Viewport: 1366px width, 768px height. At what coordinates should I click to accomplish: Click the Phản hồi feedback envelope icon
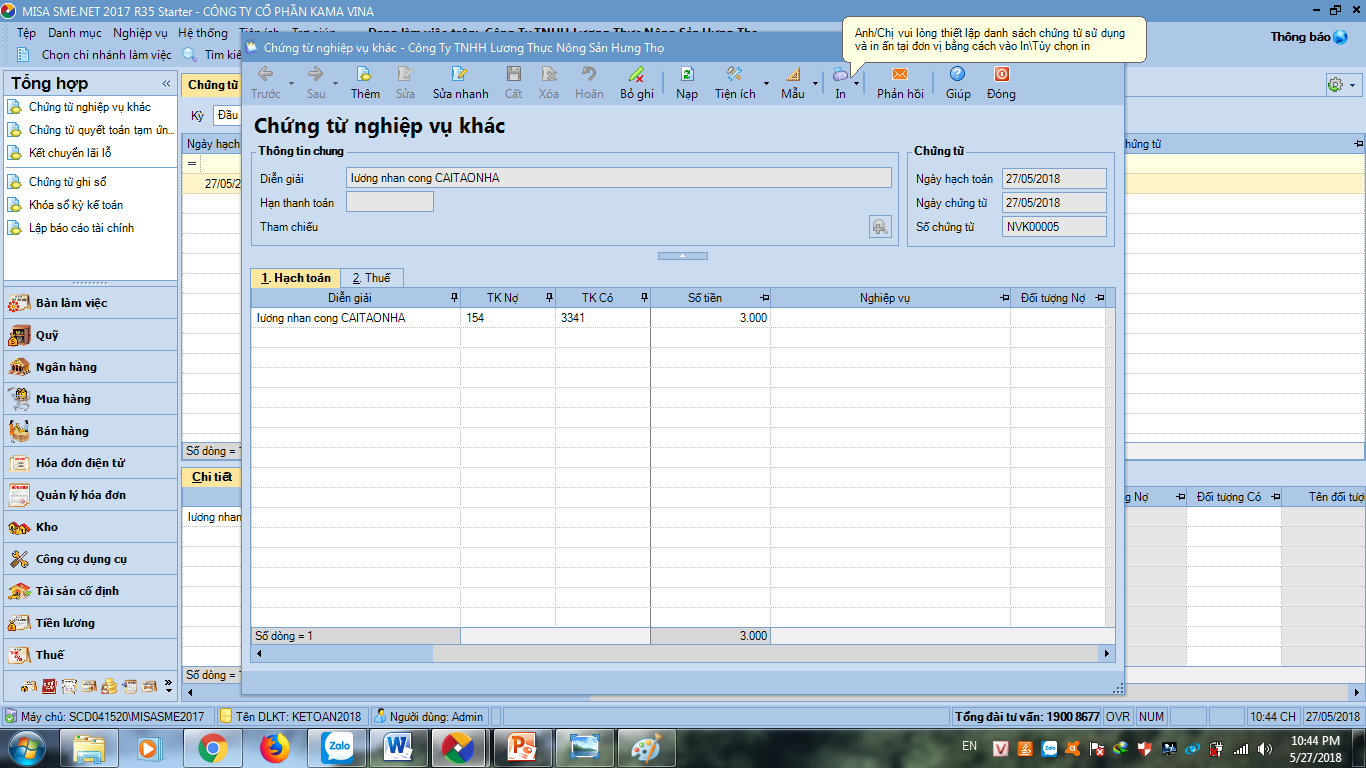coord(900,74)
